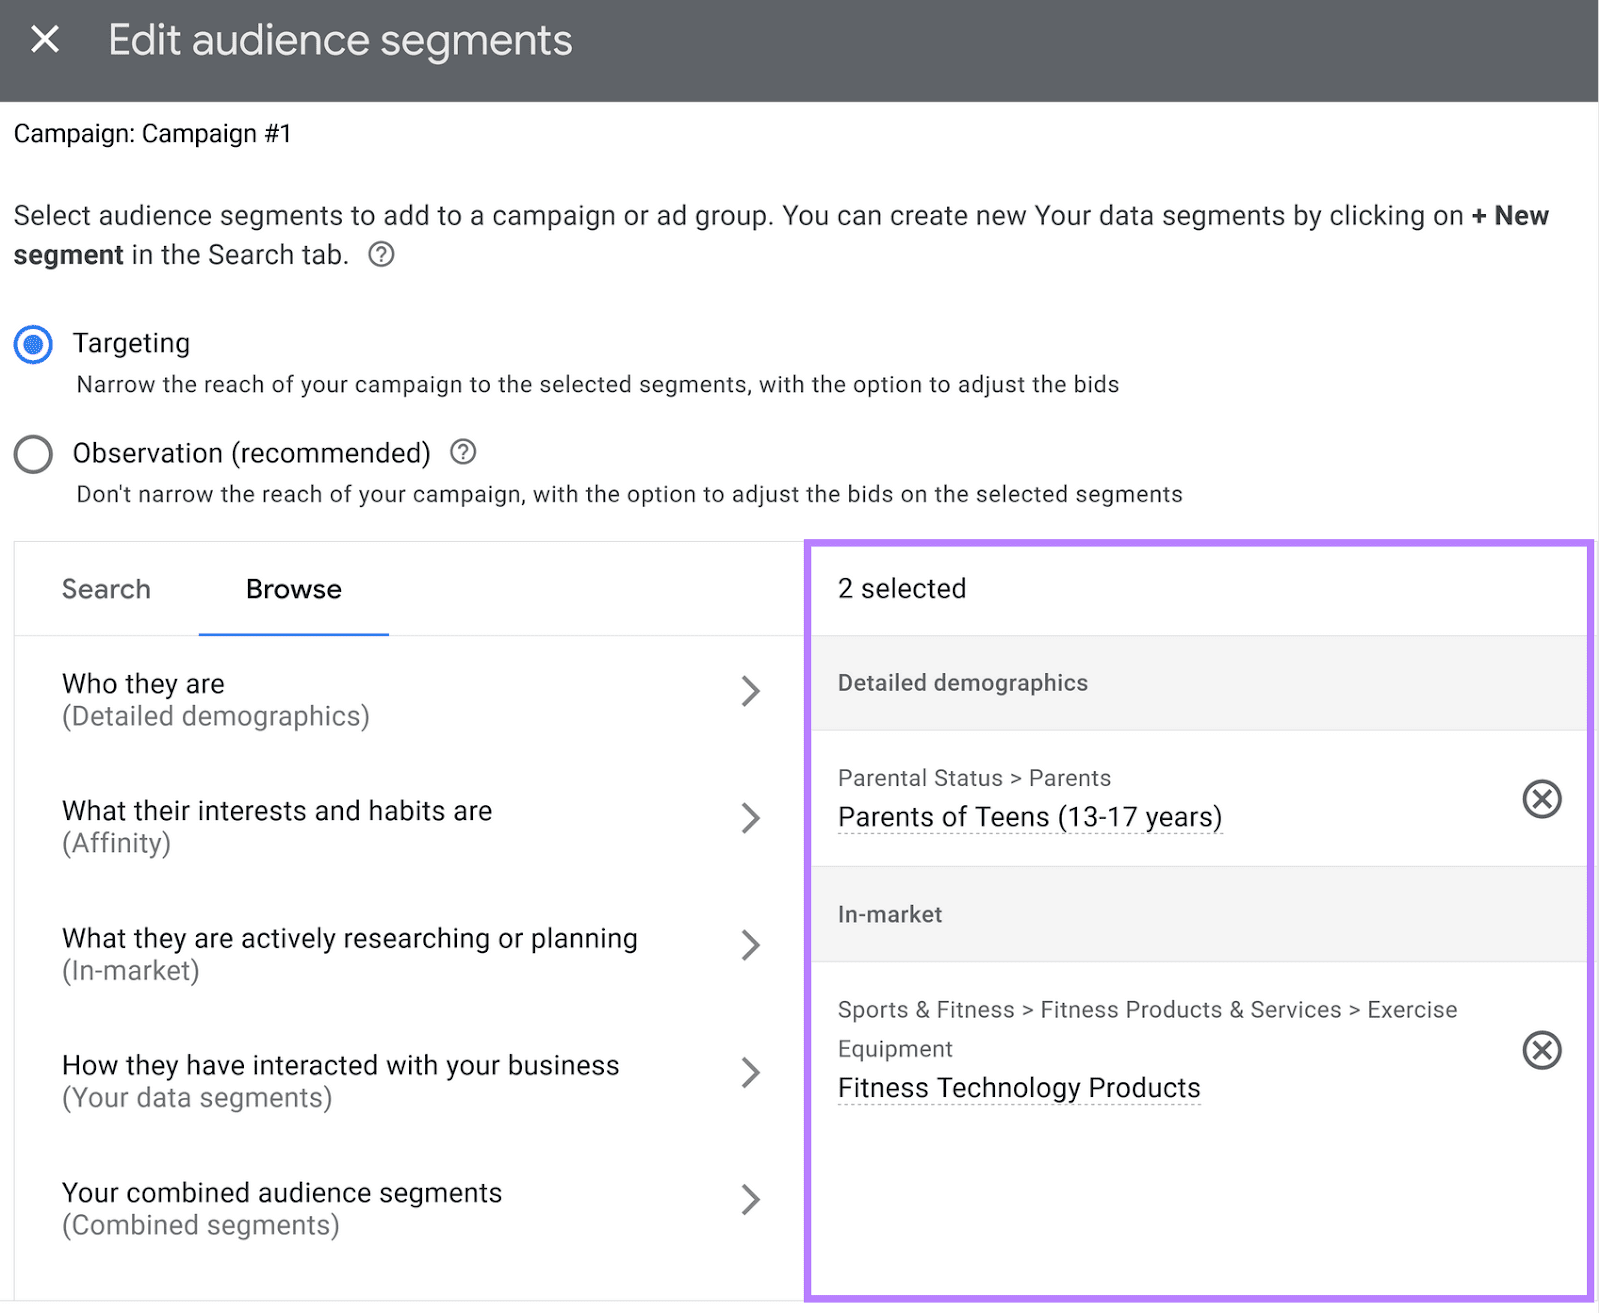Remove the Parents of Teens segment
Viewport: 1600px width, 1313px height.
1542,799
